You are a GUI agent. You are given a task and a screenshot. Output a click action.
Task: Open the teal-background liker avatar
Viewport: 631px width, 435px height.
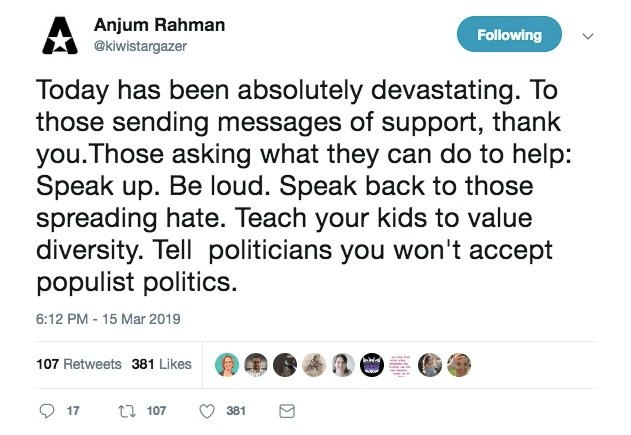pyautogui.click(x=228, y=364)
